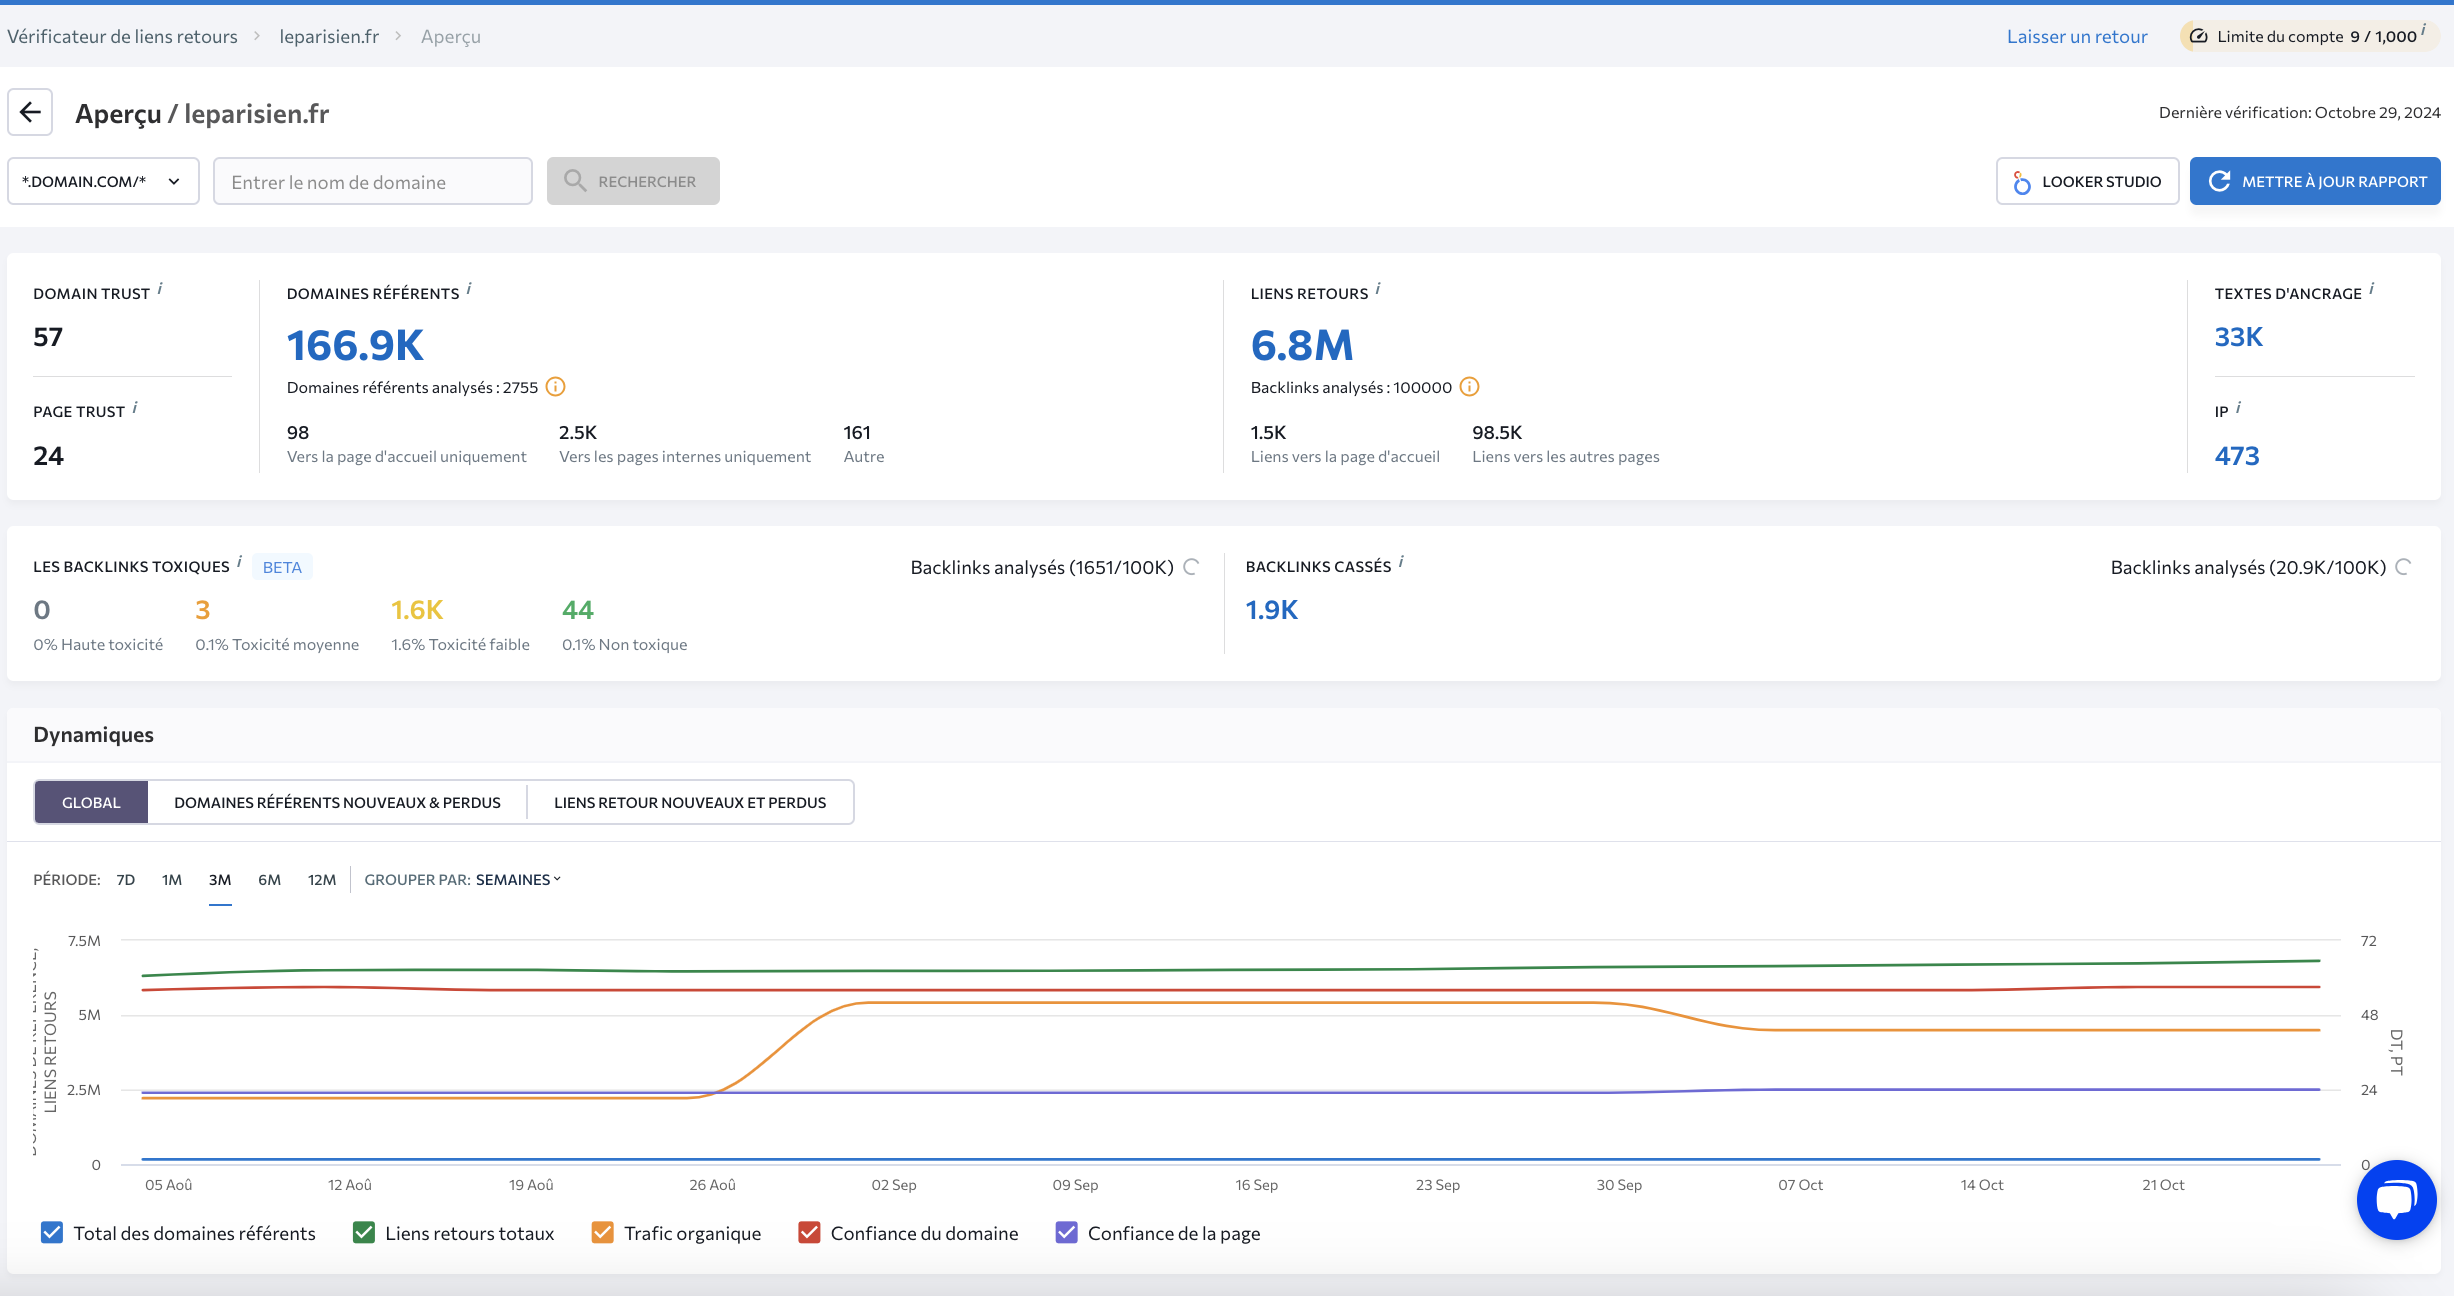
Task: Toggle Liens retours totaux checkbox
Action: click(x=364, y=1232)
